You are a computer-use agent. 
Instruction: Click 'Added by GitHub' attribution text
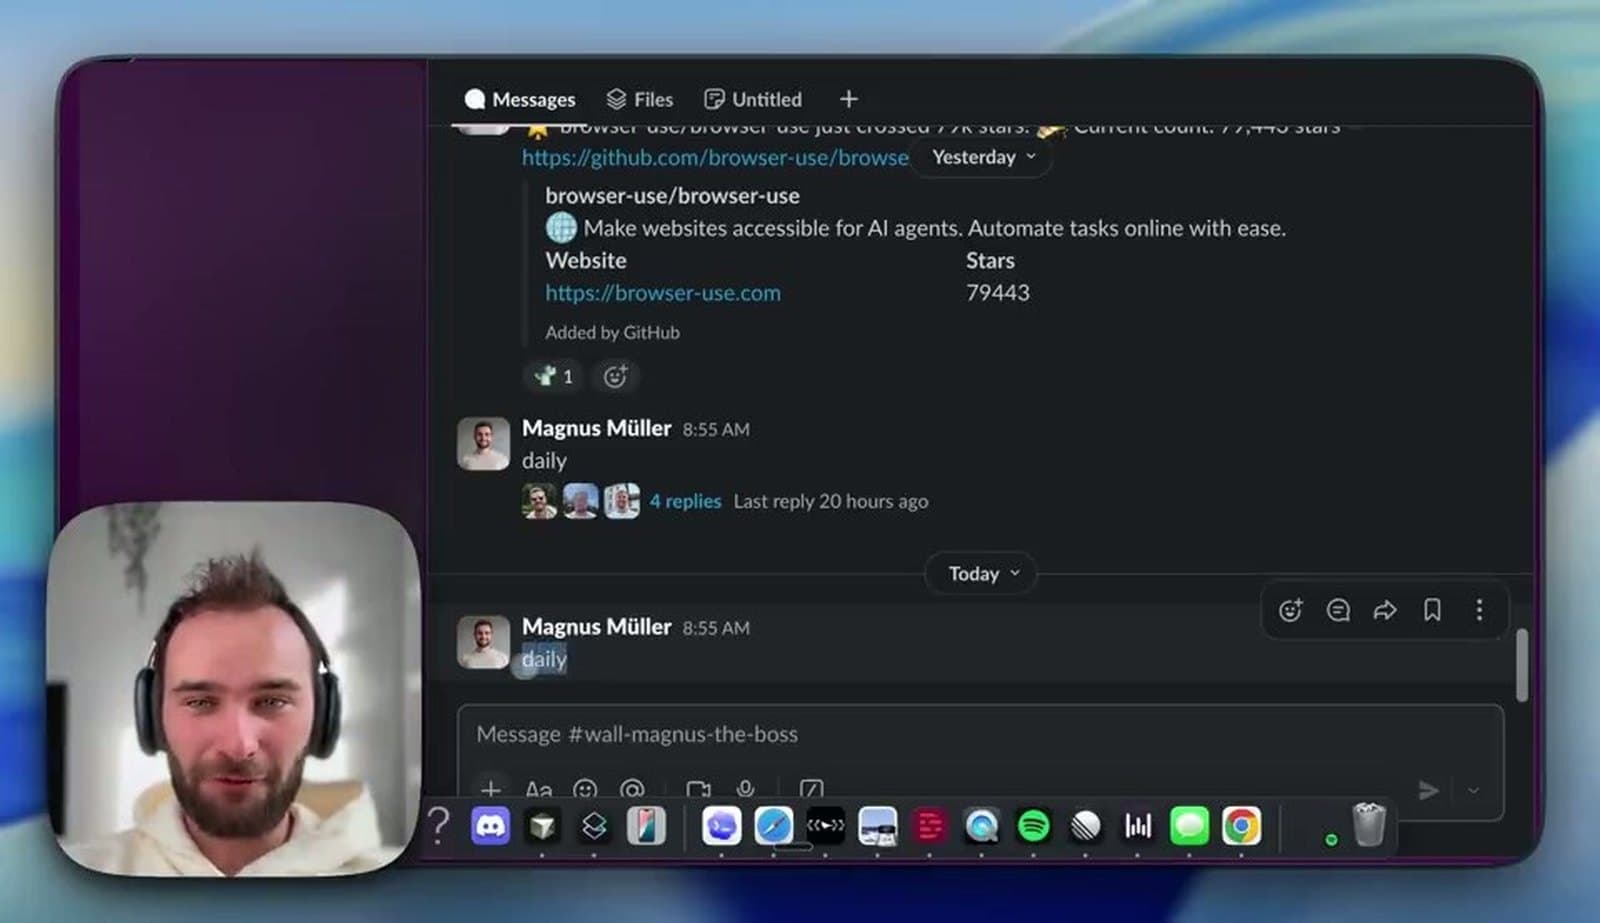coord(612,332)
